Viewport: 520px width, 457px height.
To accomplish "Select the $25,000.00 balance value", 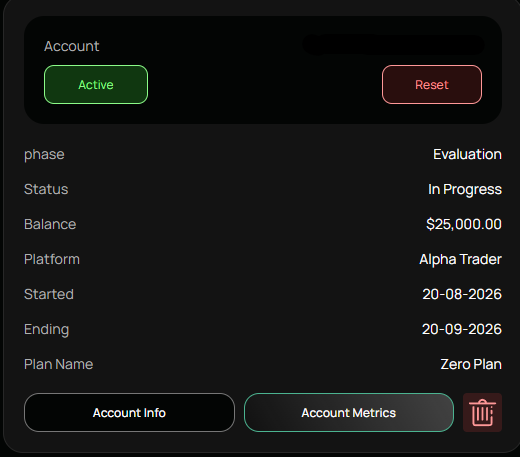I will [464, 224].
